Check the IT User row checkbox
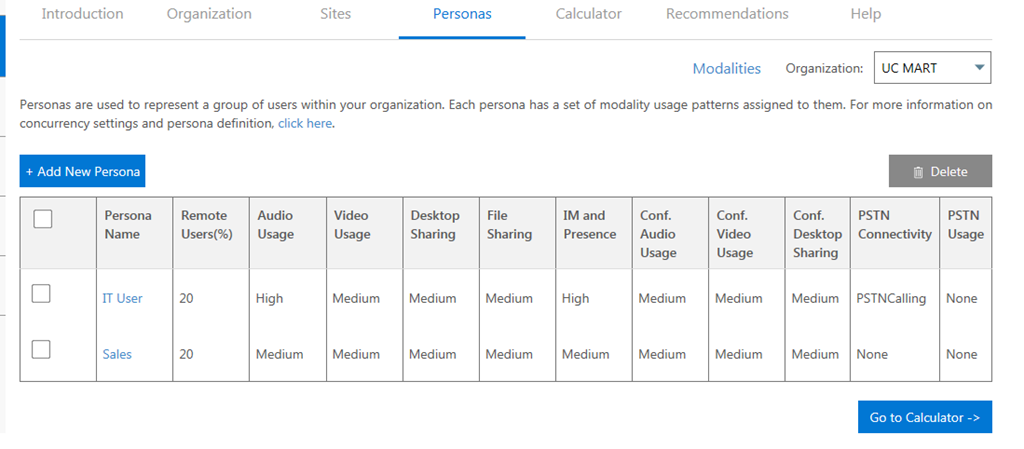 tap(41, 293)
